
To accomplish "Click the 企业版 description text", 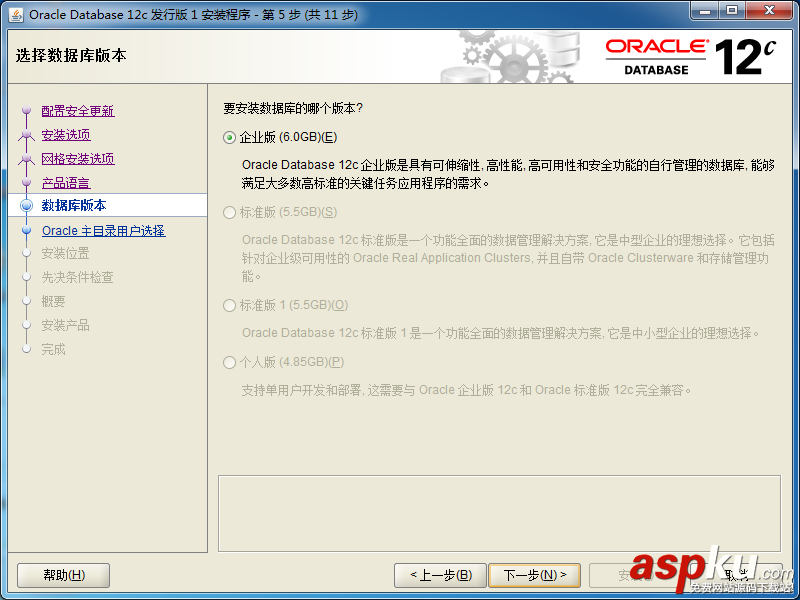I will pos(508,174).
